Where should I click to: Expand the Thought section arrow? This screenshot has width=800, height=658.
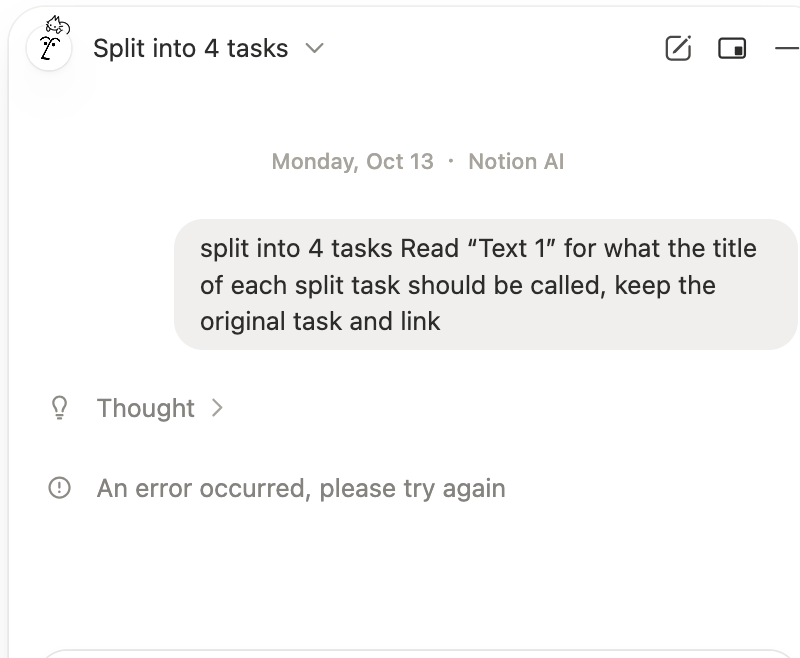click(x=217, y=408)
